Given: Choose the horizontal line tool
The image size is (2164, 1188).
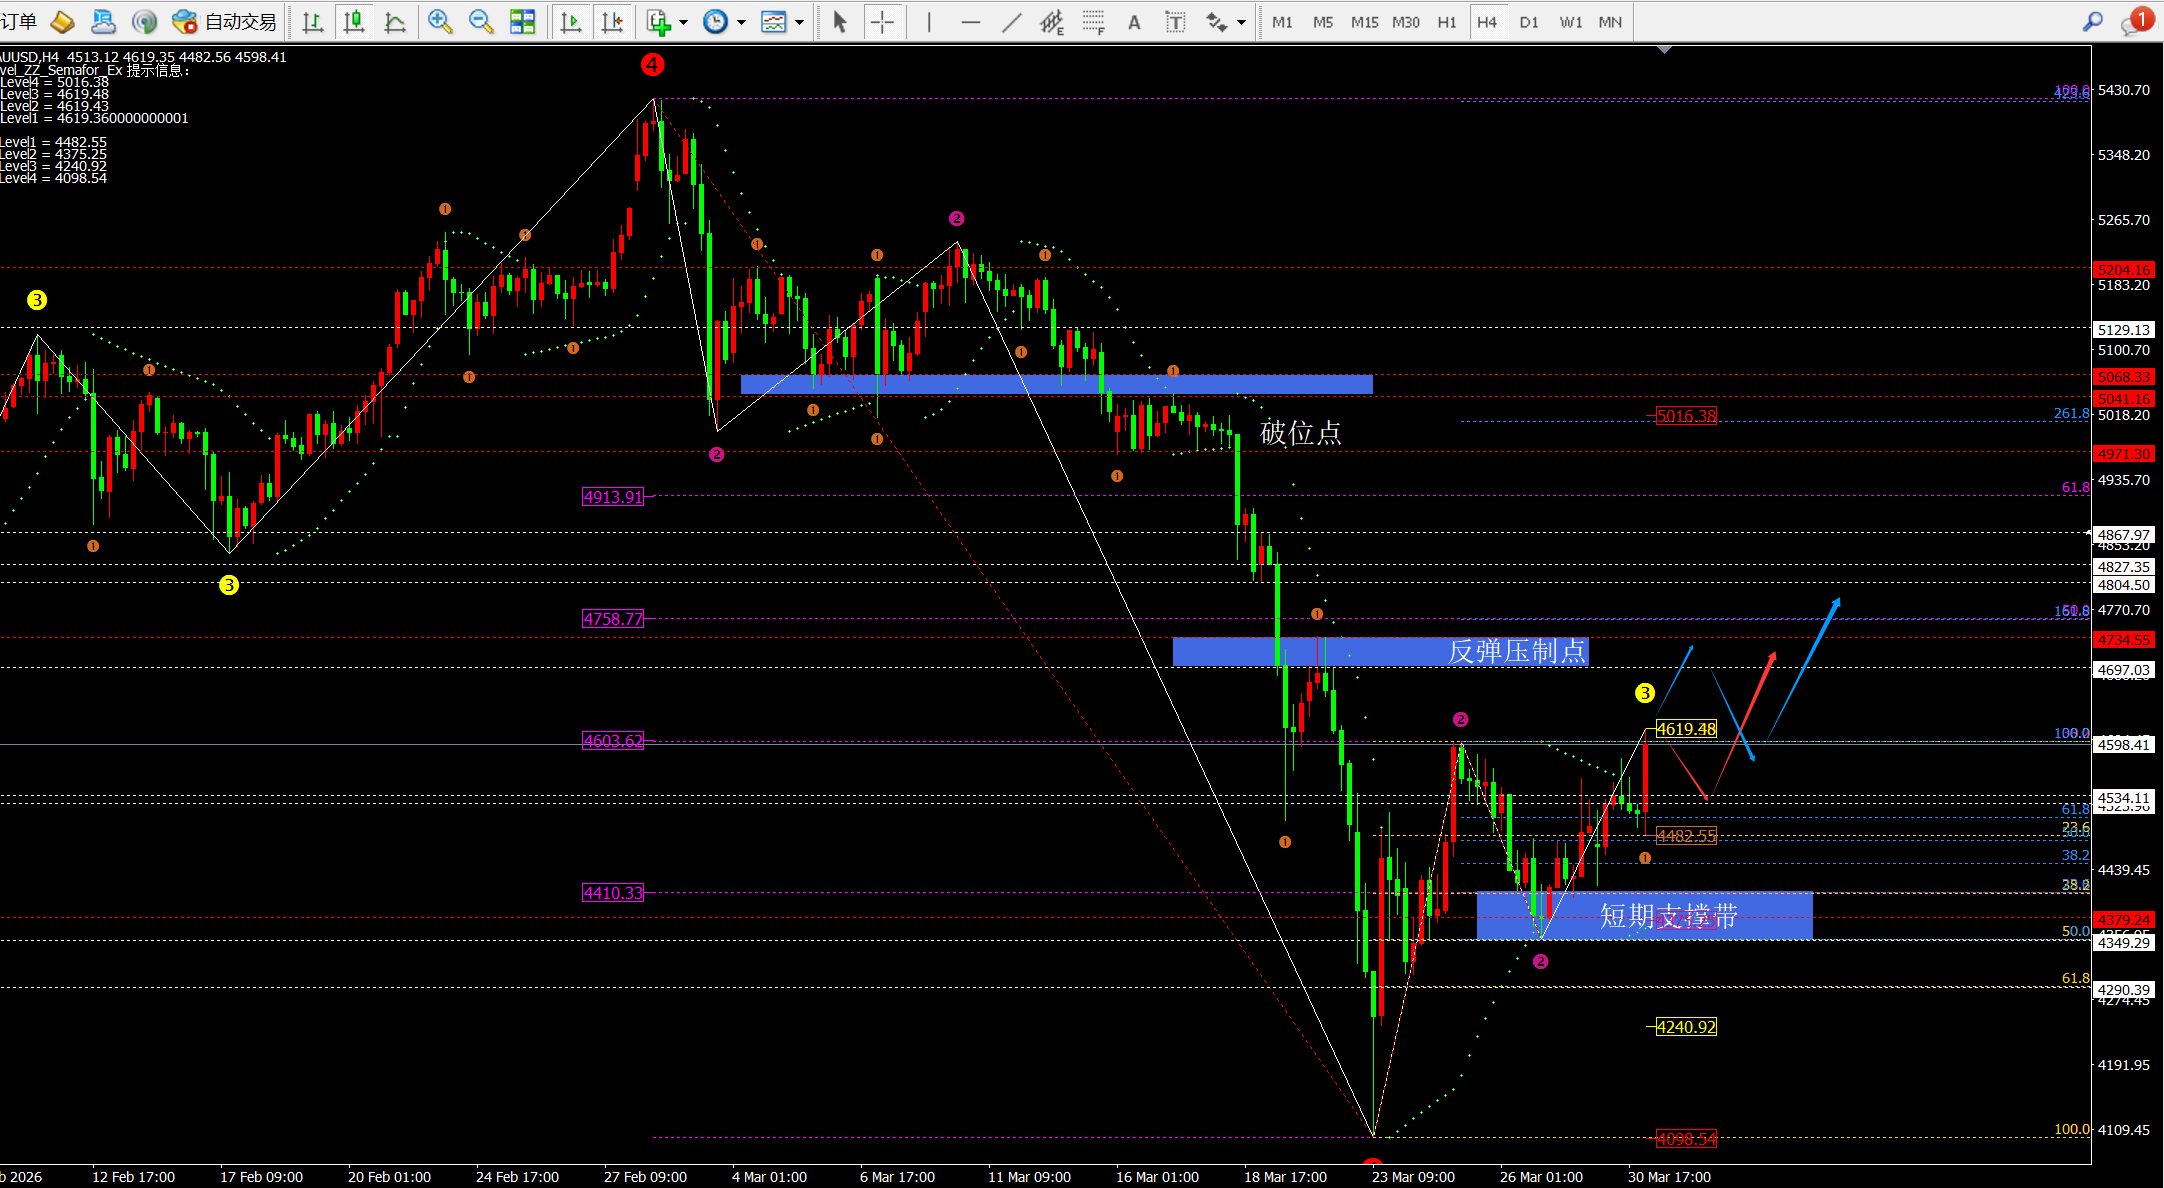Looking at the screenshot, I should click(970, 21).
